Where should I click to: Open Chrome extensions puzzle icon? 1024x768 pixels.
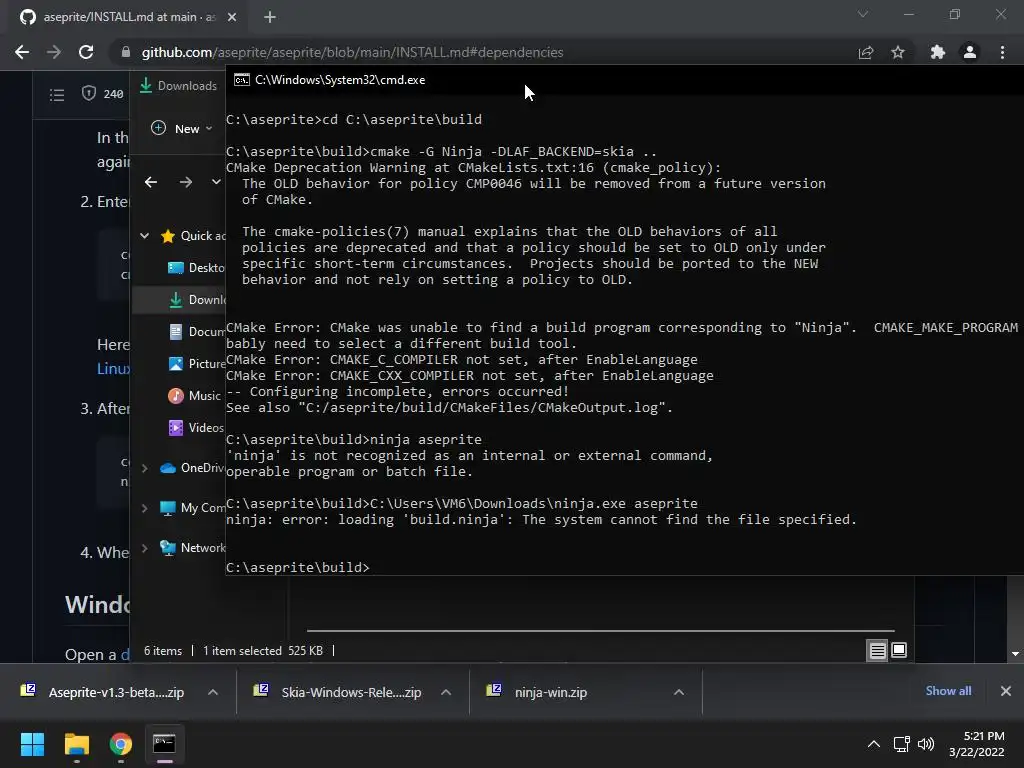pyautogui.click(x=938, y=52)
